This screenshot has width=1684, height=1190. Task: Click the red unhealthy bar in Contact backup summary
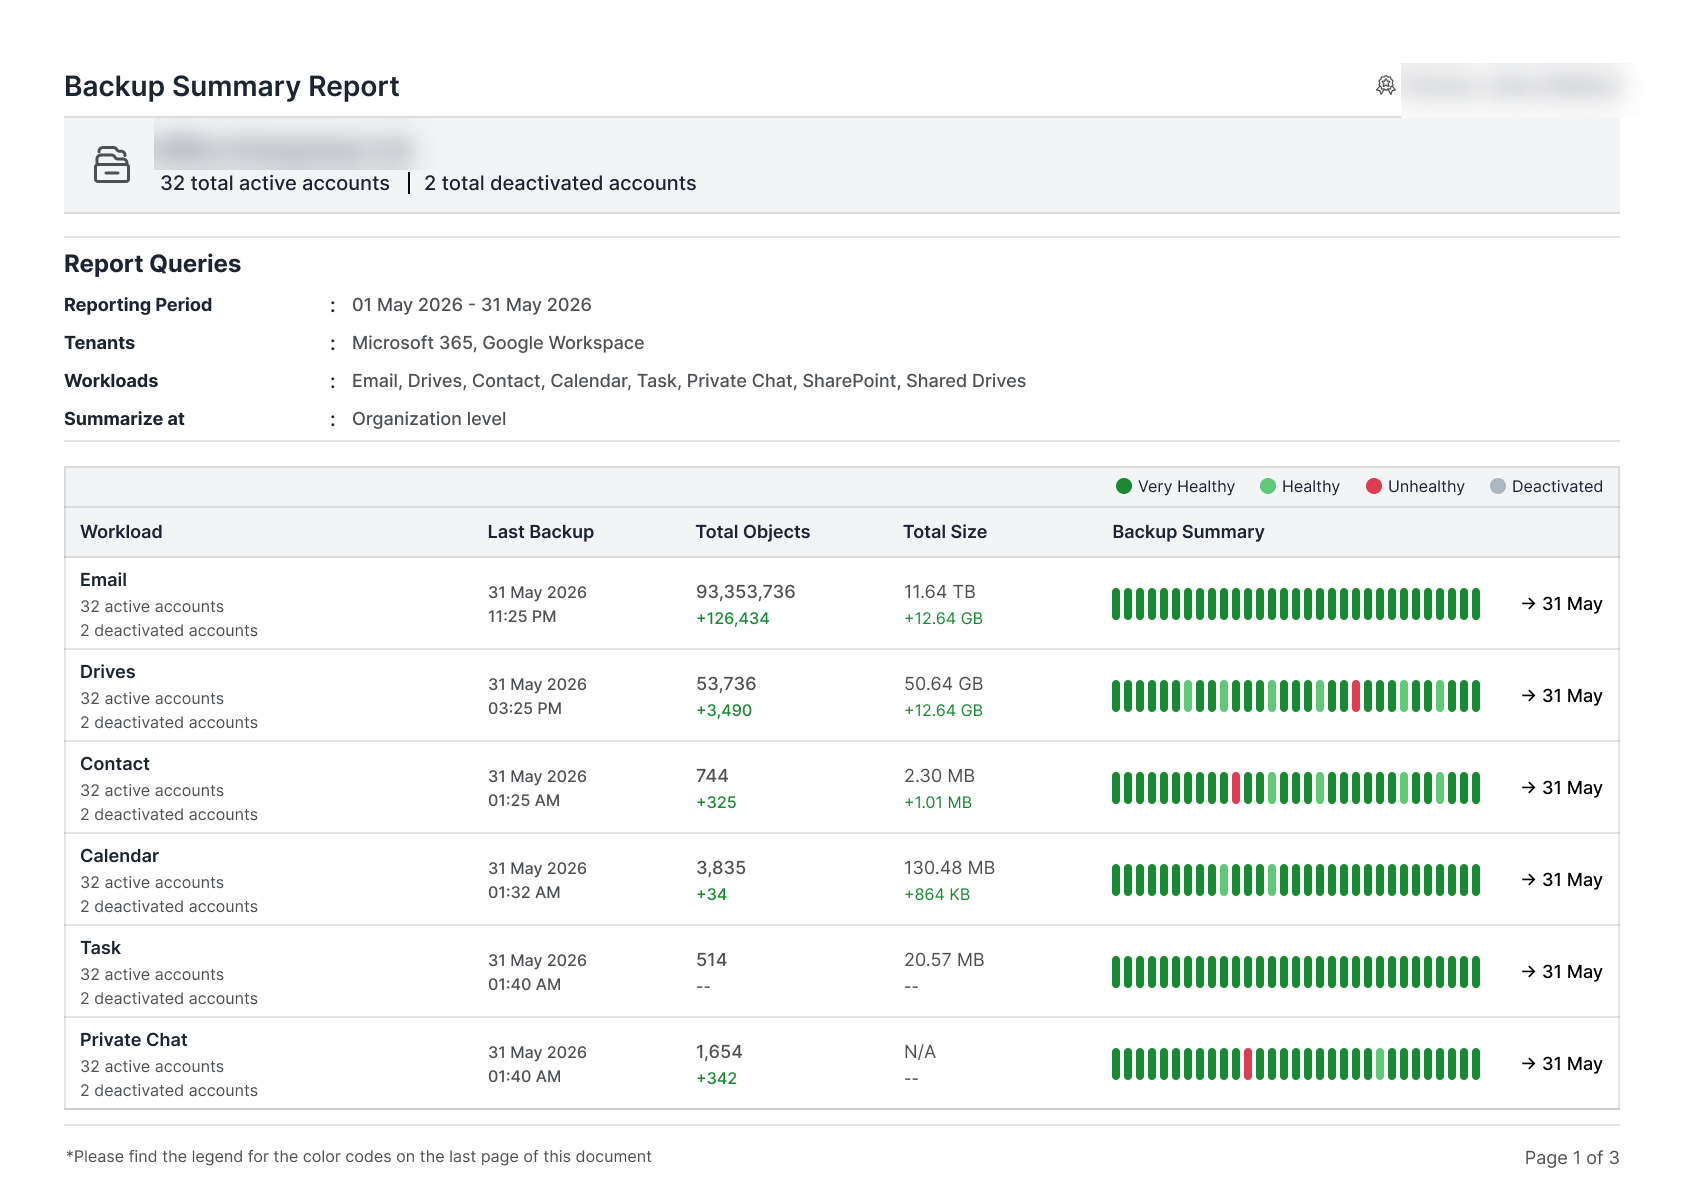pos(1236,788)
